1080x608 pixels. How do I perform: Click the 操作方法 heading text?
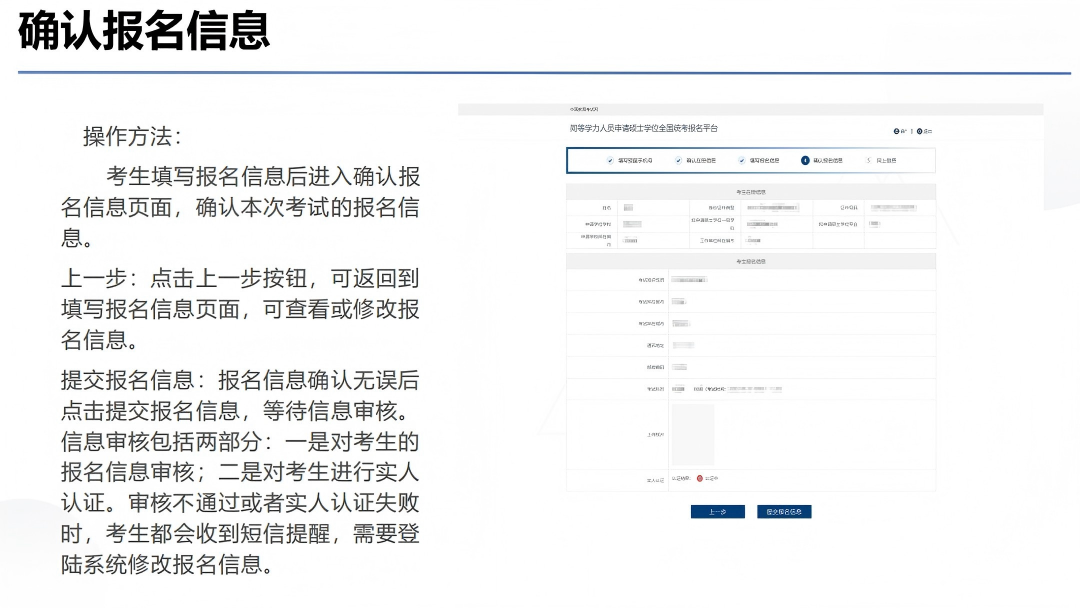coord(132,137)
